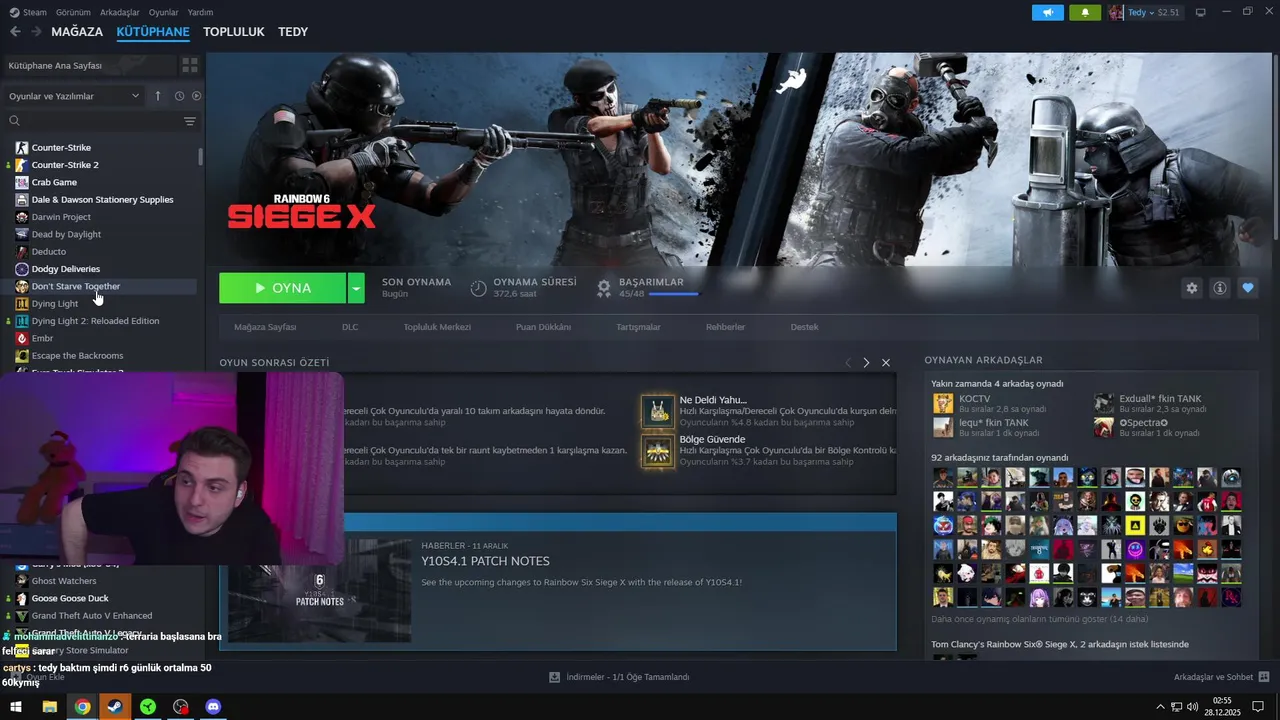
Task: Open Puan Dükkânı link
Action: (543, 327)
